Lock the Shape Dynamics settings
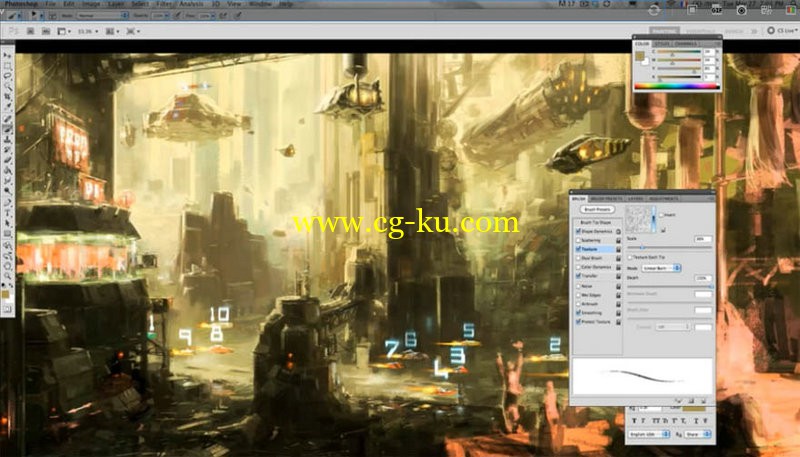The image size is (800, 457). (618, 232)
